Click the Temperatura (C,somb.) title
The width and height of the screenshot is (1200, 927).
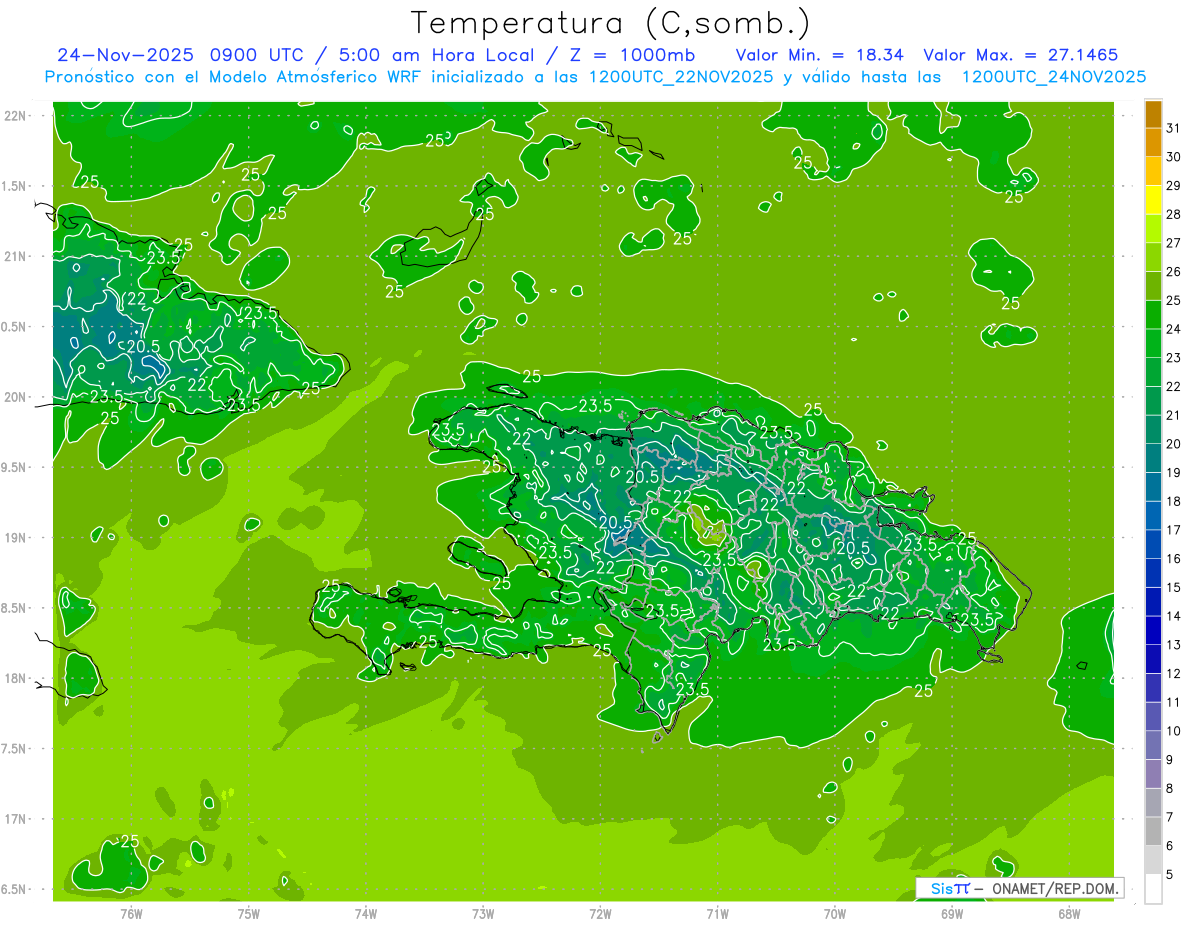(x=611, y=22)
